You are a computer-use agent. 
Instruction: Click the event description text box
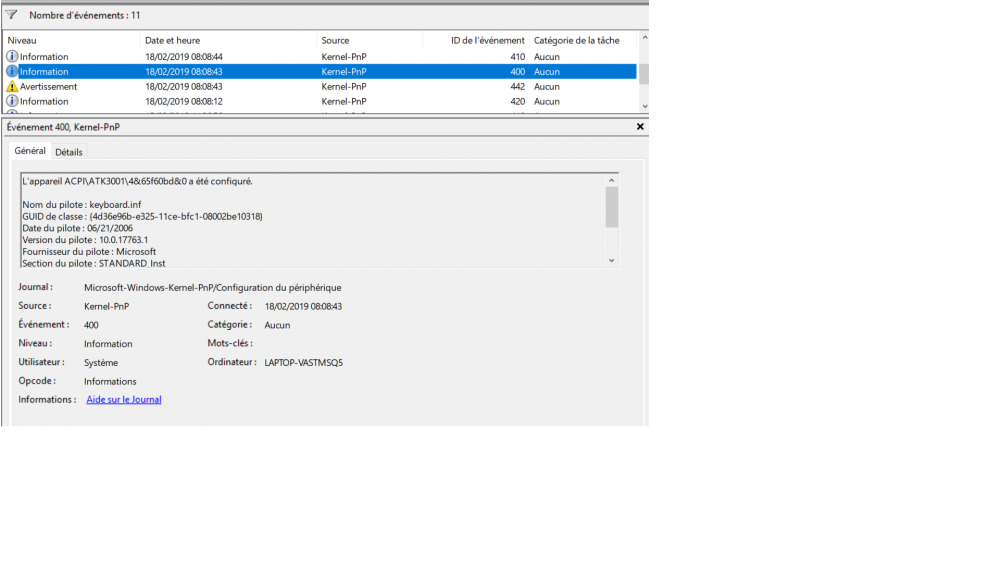pyautogui.click(x=312, y=220)
